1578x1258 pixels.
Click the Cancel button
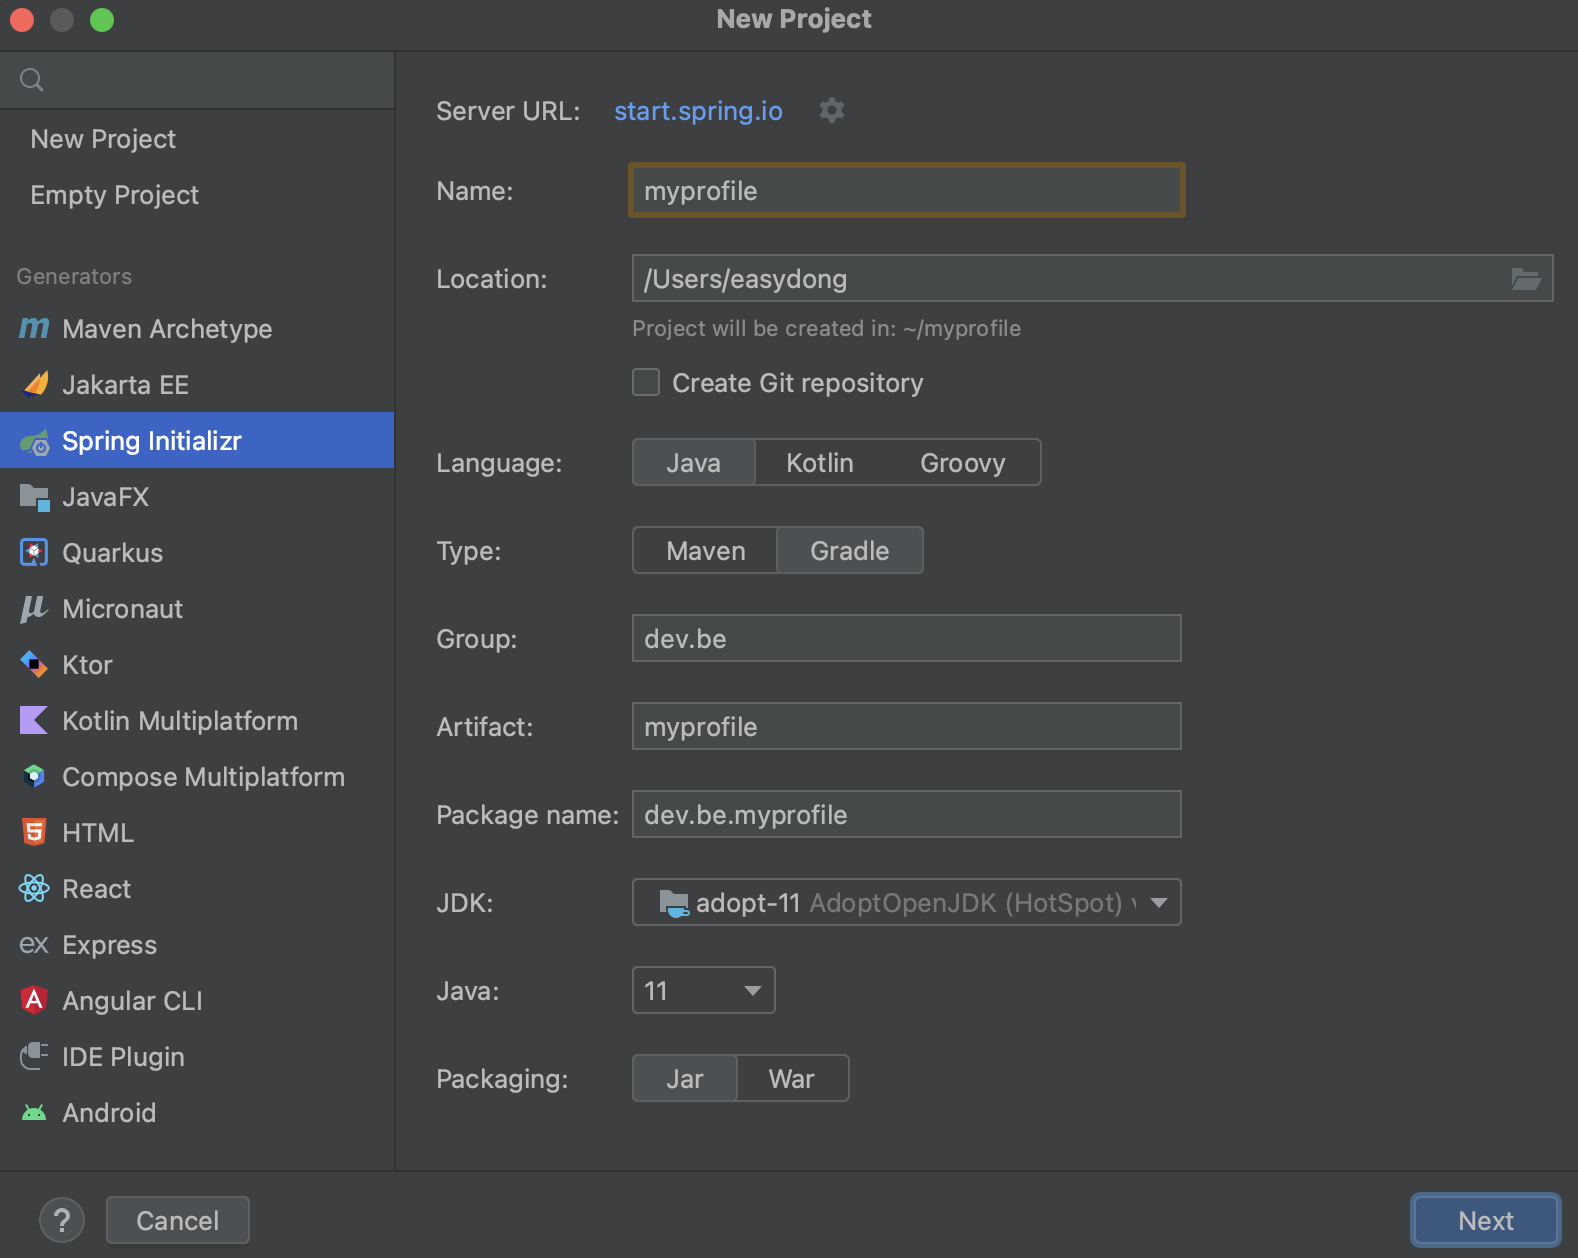178,1220
